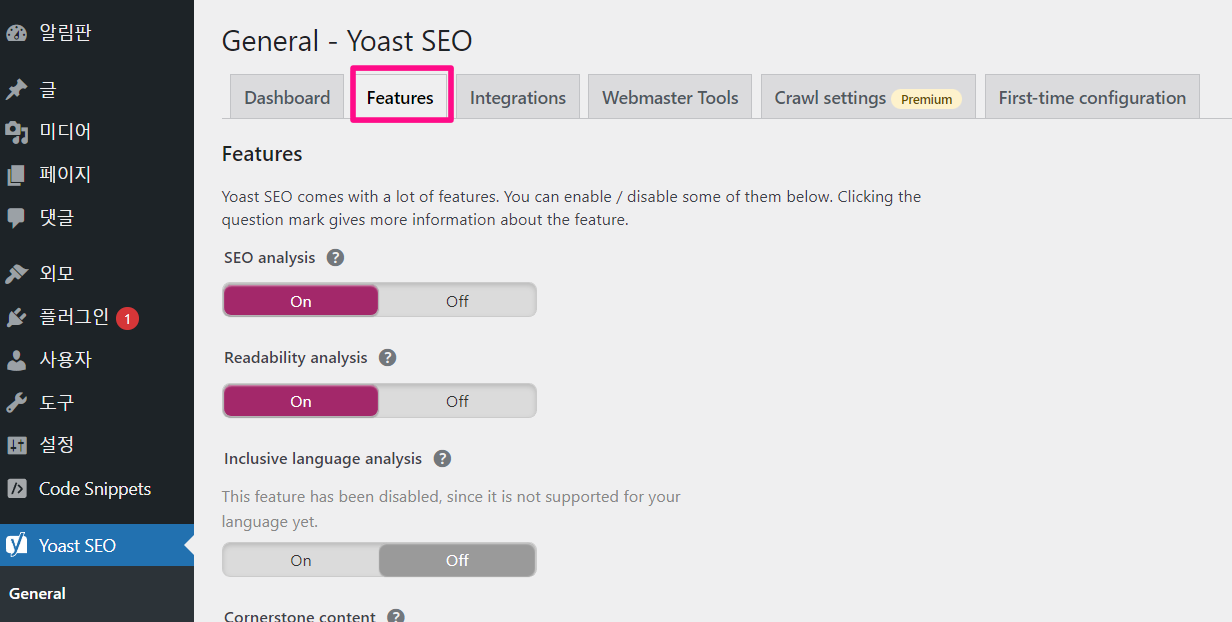Open the 글 posts menu

pos(97,90)
